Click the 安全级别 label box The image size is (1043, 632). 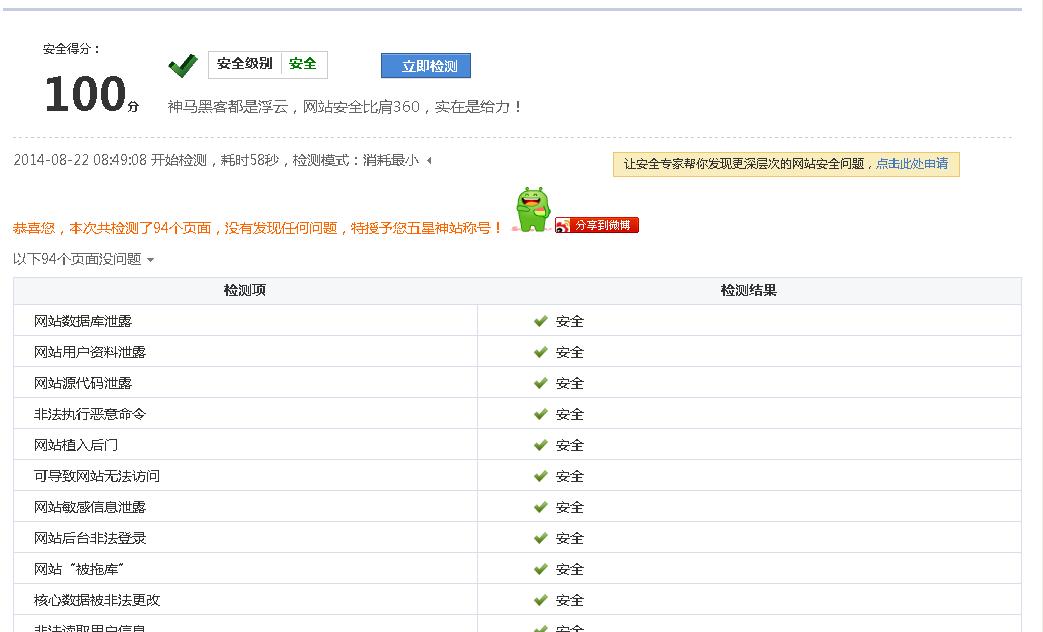[x=245, y=64]
